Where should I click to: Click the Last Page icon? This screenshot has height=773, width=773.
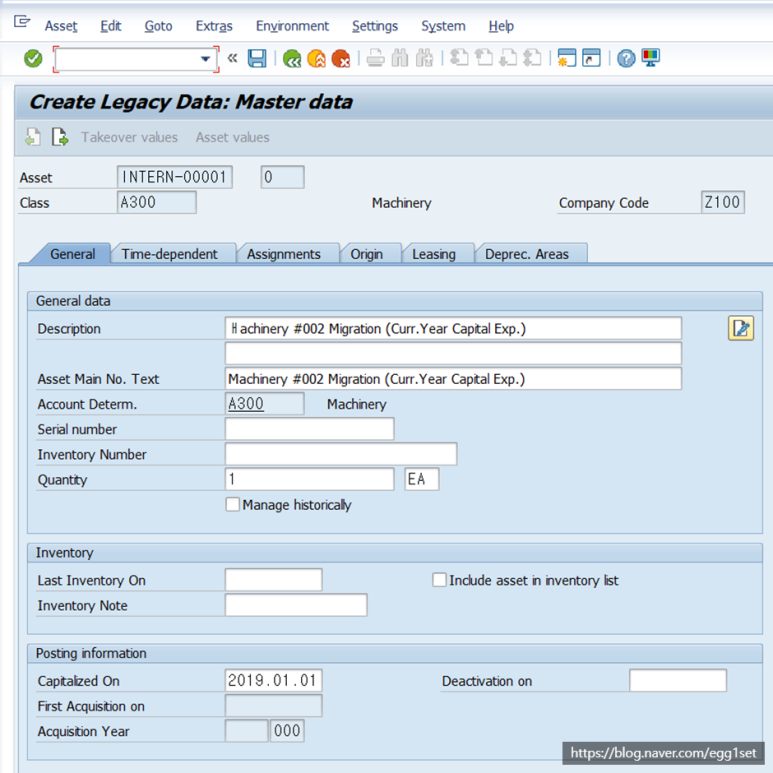(x=532, y=58)
